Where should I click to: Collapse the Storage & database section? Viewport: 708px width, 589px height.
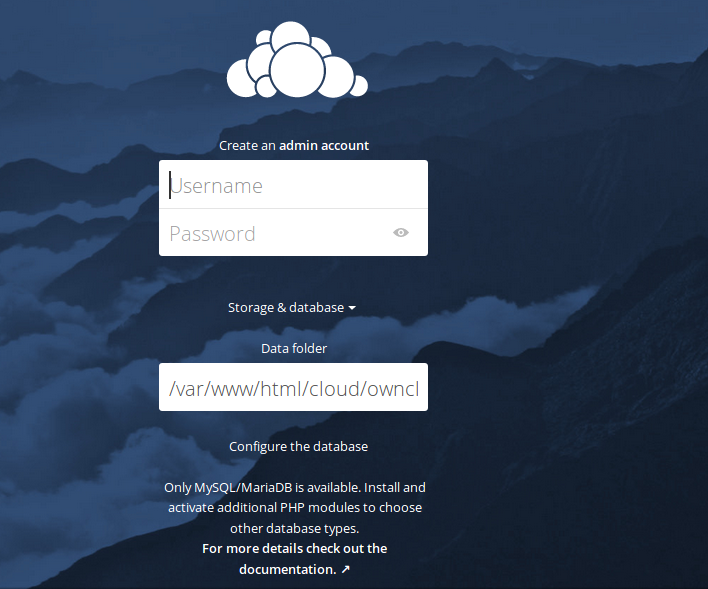[x=292, y=308]
